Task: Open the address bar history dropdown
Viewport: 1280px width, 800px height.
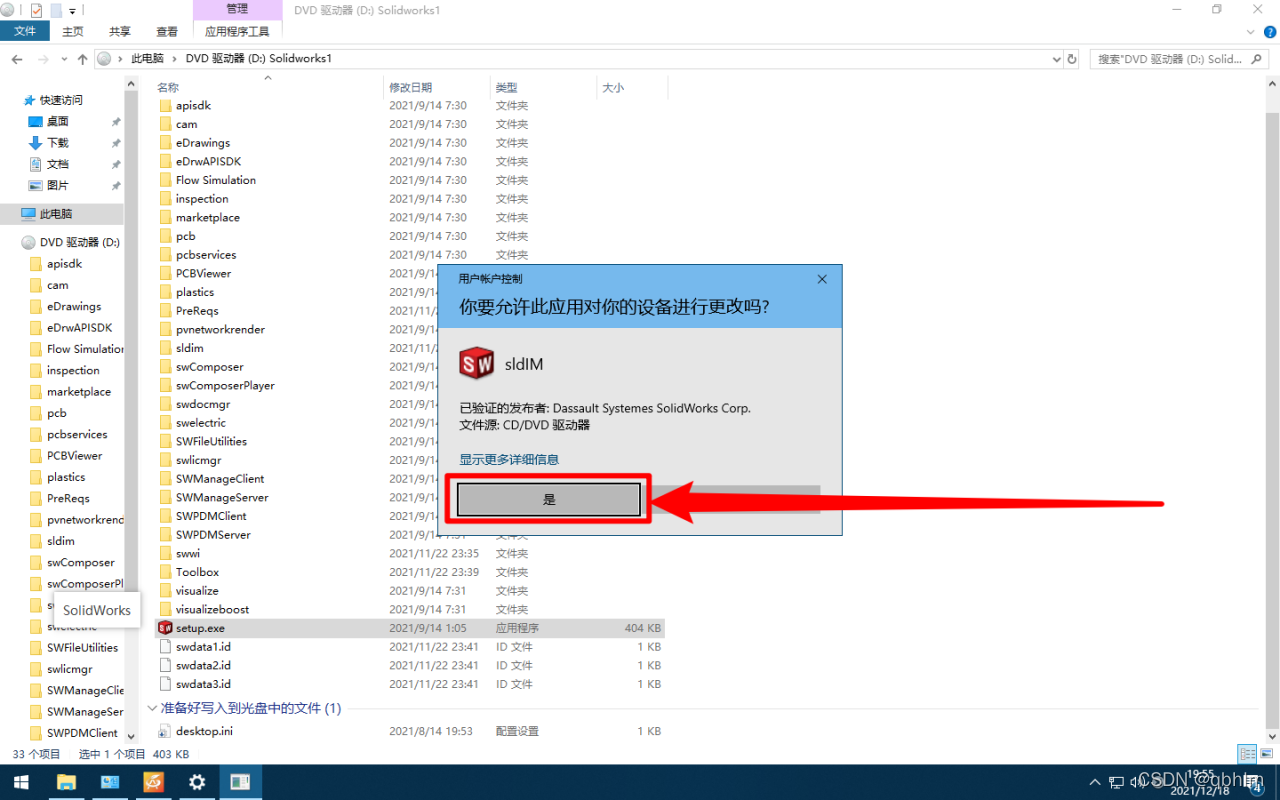Action: [1055, 59]
